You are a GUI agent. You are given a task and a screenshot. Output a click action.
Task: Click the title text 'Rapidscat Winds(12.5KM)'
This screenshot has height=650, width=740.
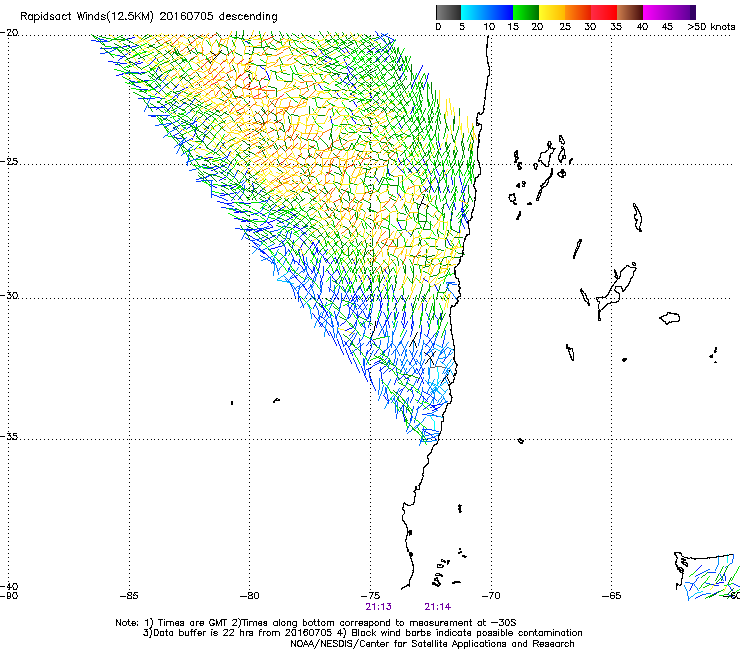[x=87, y=17]
